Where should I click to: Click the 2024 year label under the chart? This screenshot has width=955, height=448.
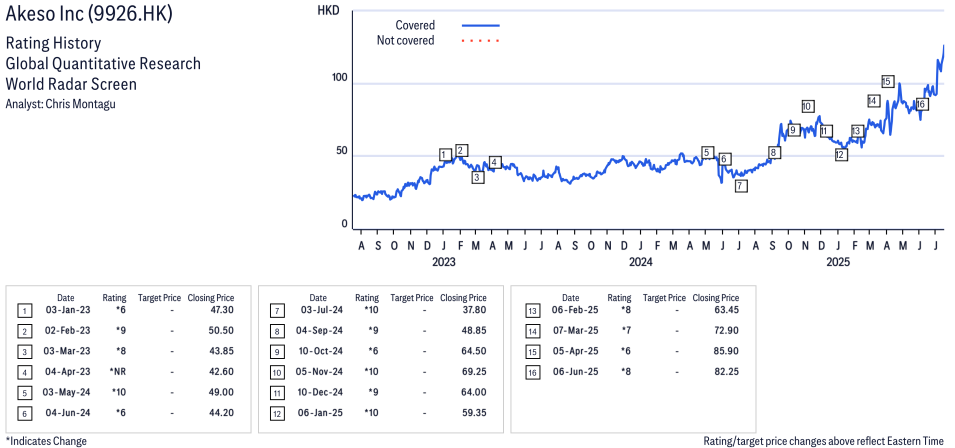640,262
